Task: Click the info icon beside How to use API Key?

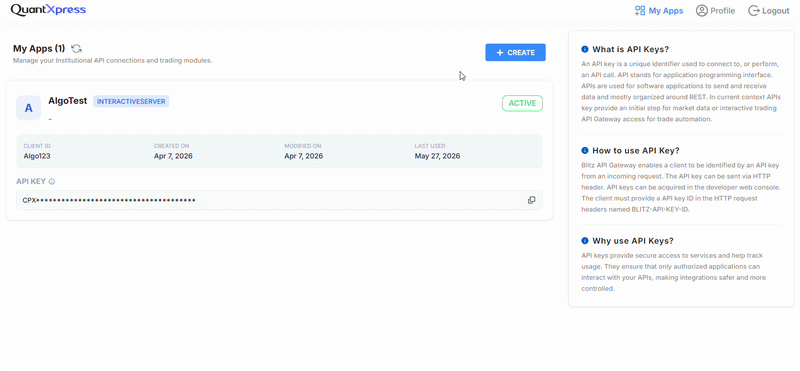Action: pos(585,151)
